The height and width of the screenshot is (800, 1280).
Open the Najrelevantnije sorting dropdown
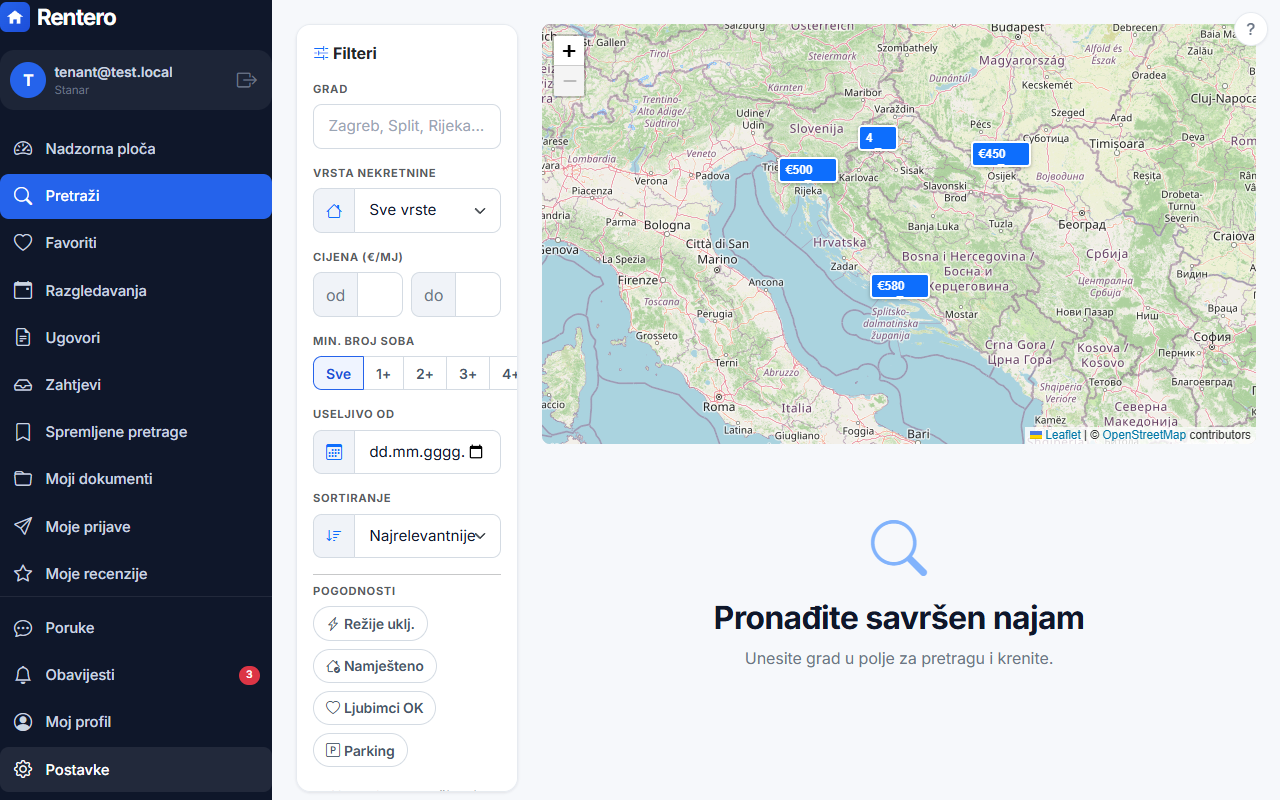coord(427,536)
